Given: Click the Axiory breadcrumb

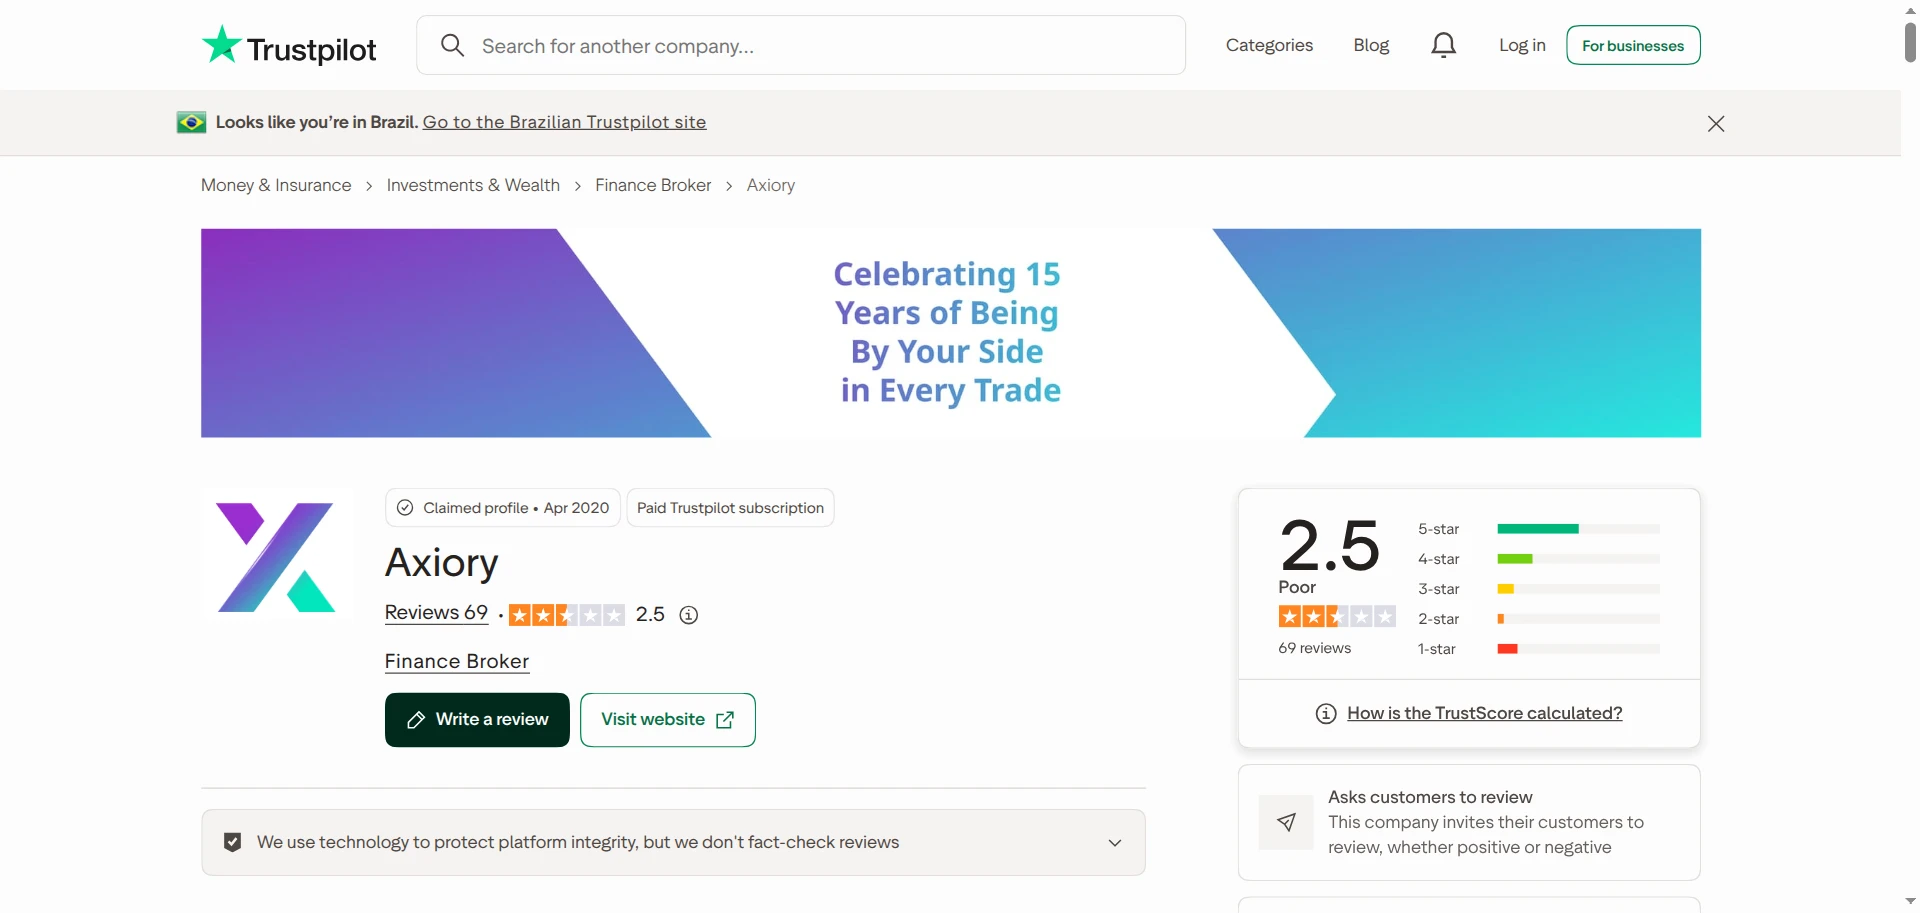Looking at the screenshot, I should coord(771,185).
